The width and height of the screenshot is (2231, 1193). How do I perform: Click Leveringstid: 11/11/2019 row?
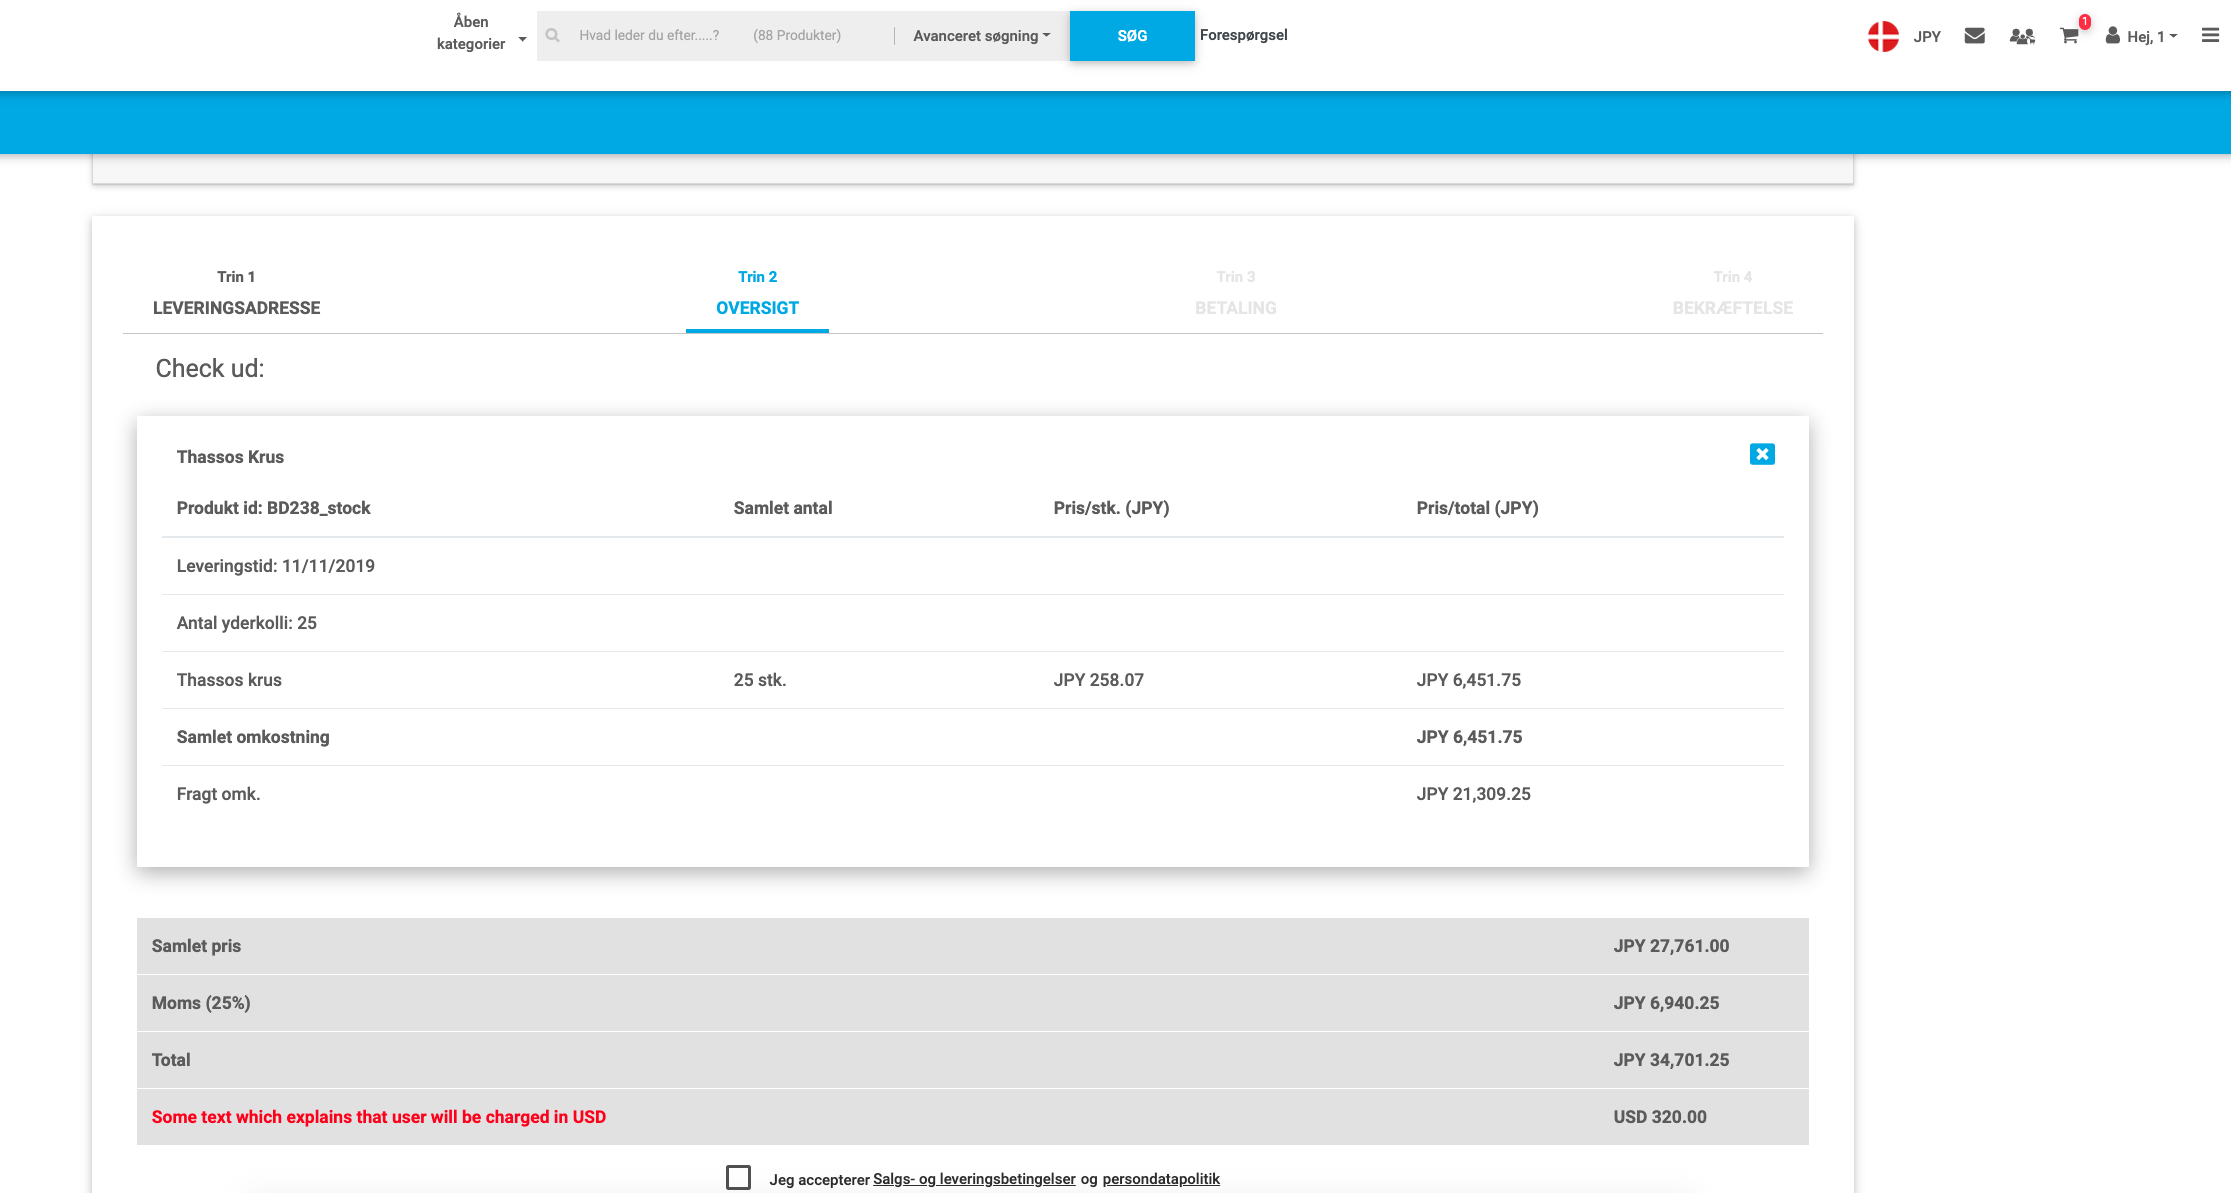(x=972, y=566)
